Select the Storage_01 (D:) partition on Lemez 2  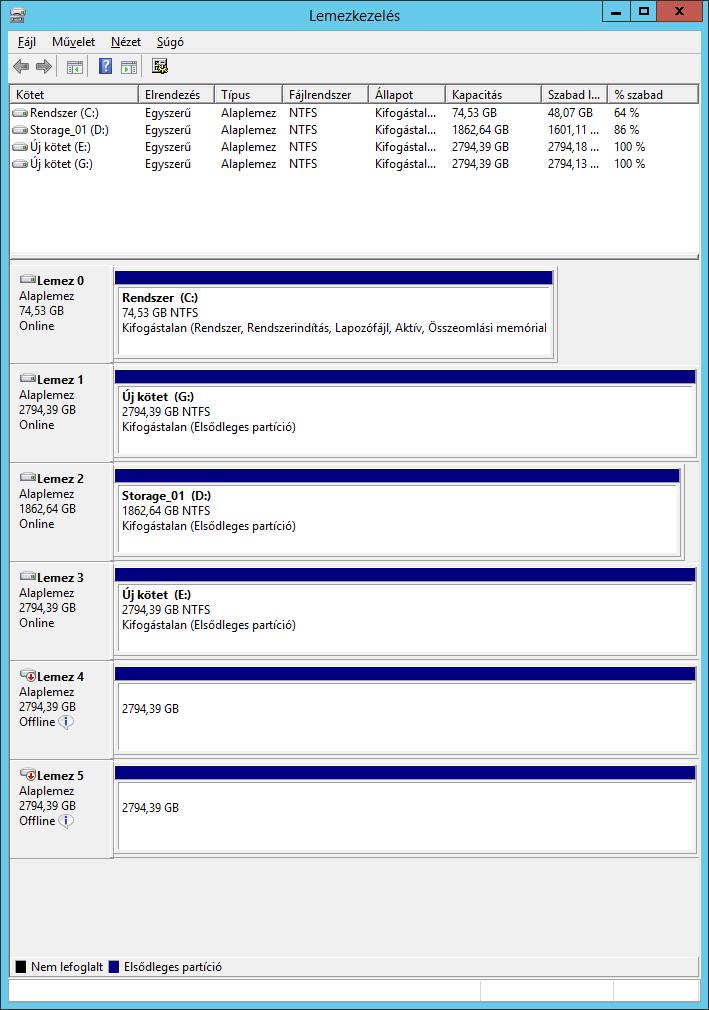[398, 513]
